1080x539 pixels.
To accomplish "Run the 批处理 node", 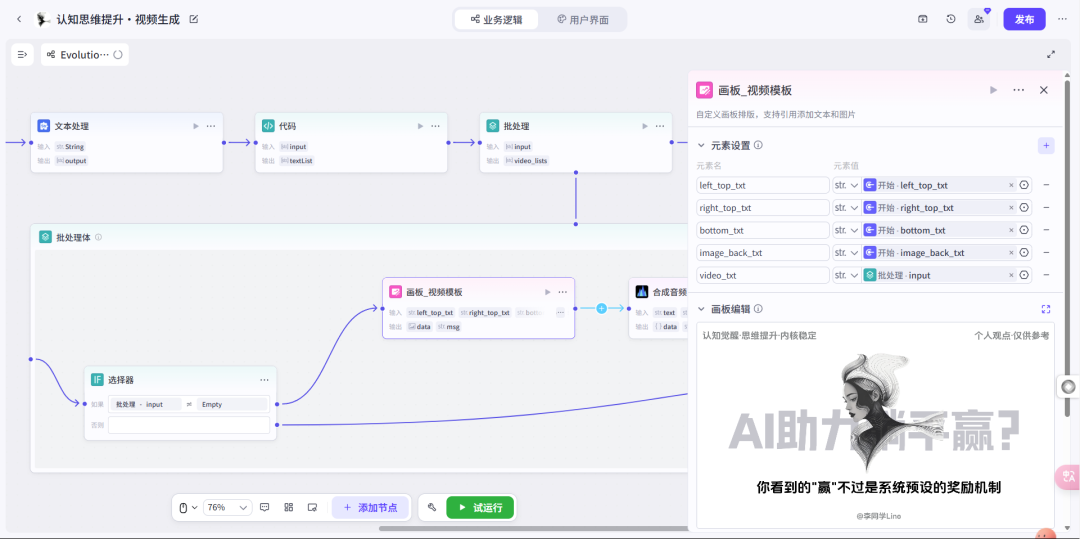I will (645, 126).
